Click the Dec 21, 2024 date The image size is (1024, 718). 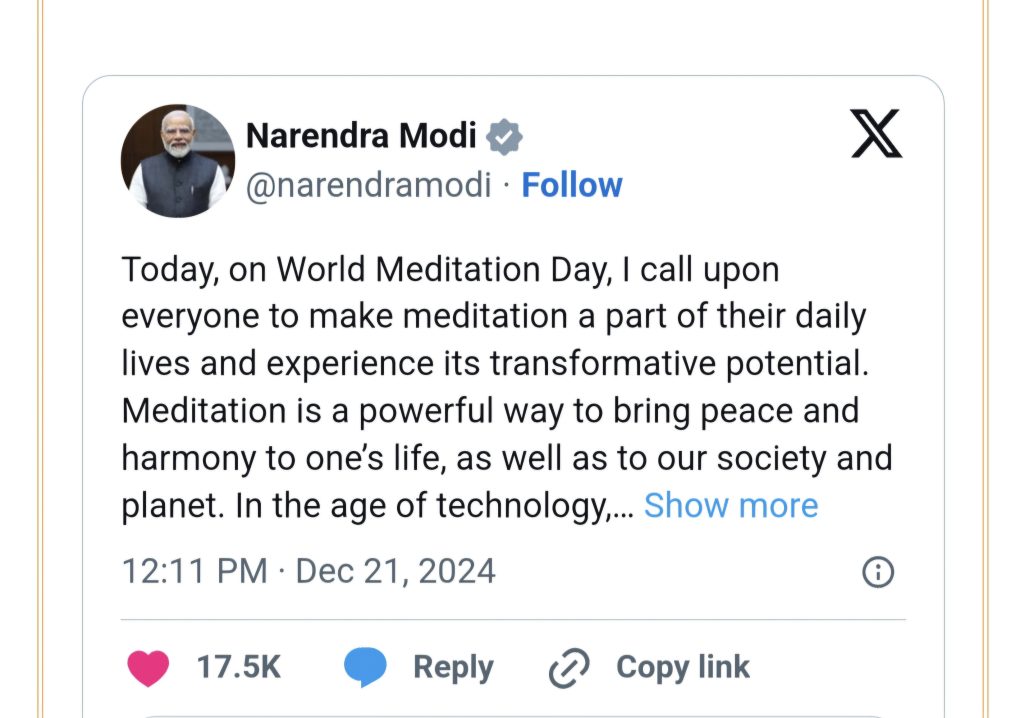[x=396, y=571]
